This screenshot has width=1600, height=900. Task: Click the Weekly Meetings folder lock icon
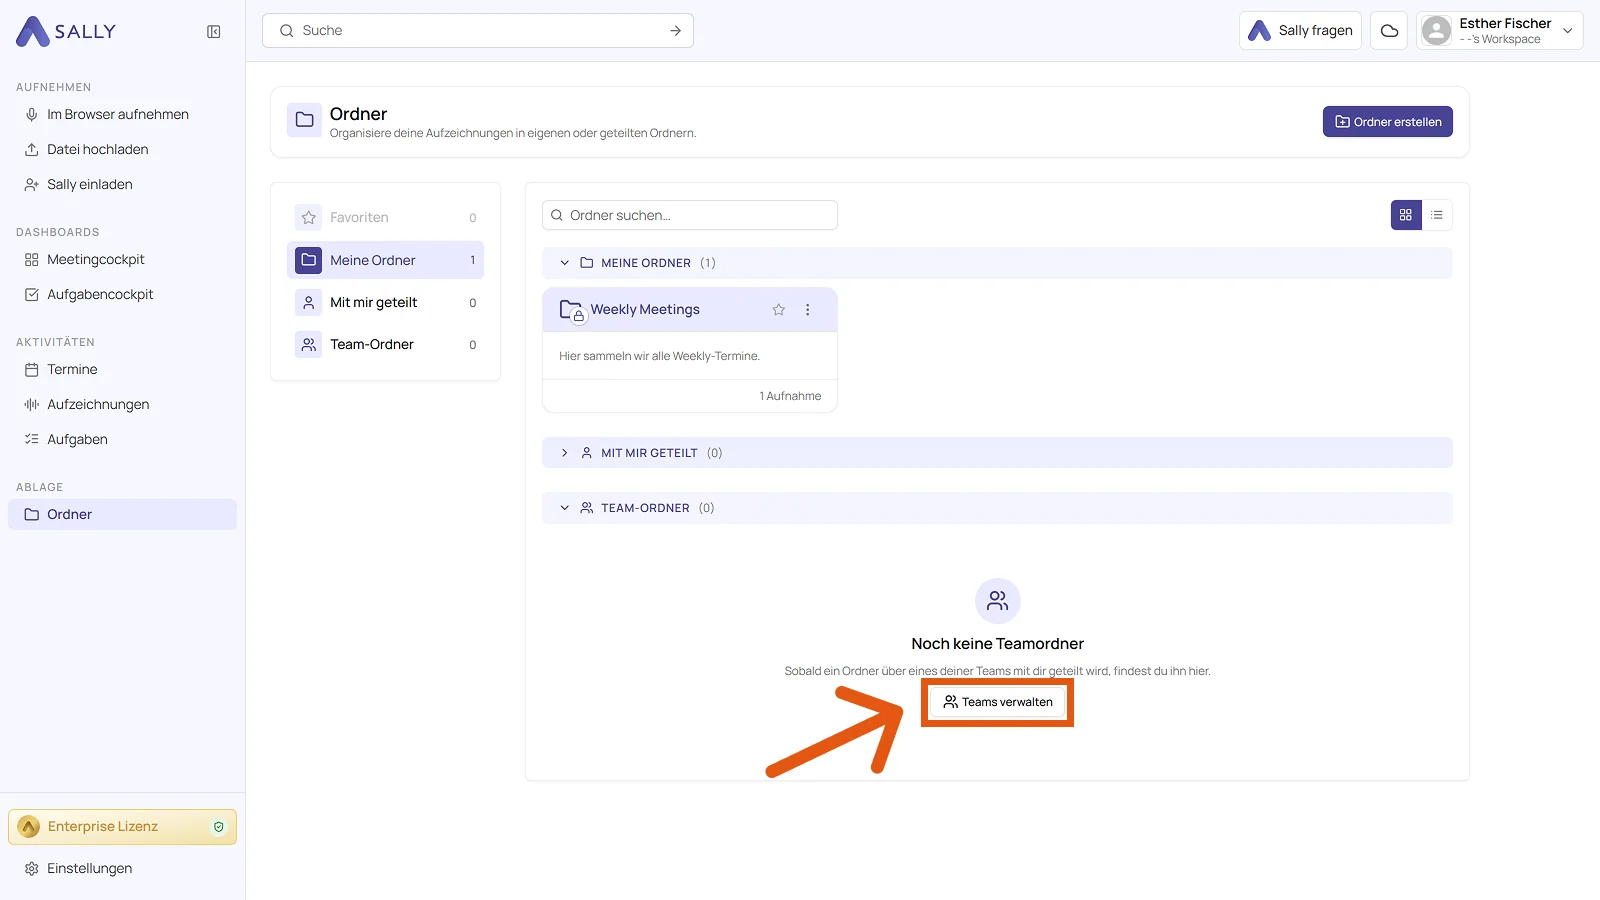point(578,316)
